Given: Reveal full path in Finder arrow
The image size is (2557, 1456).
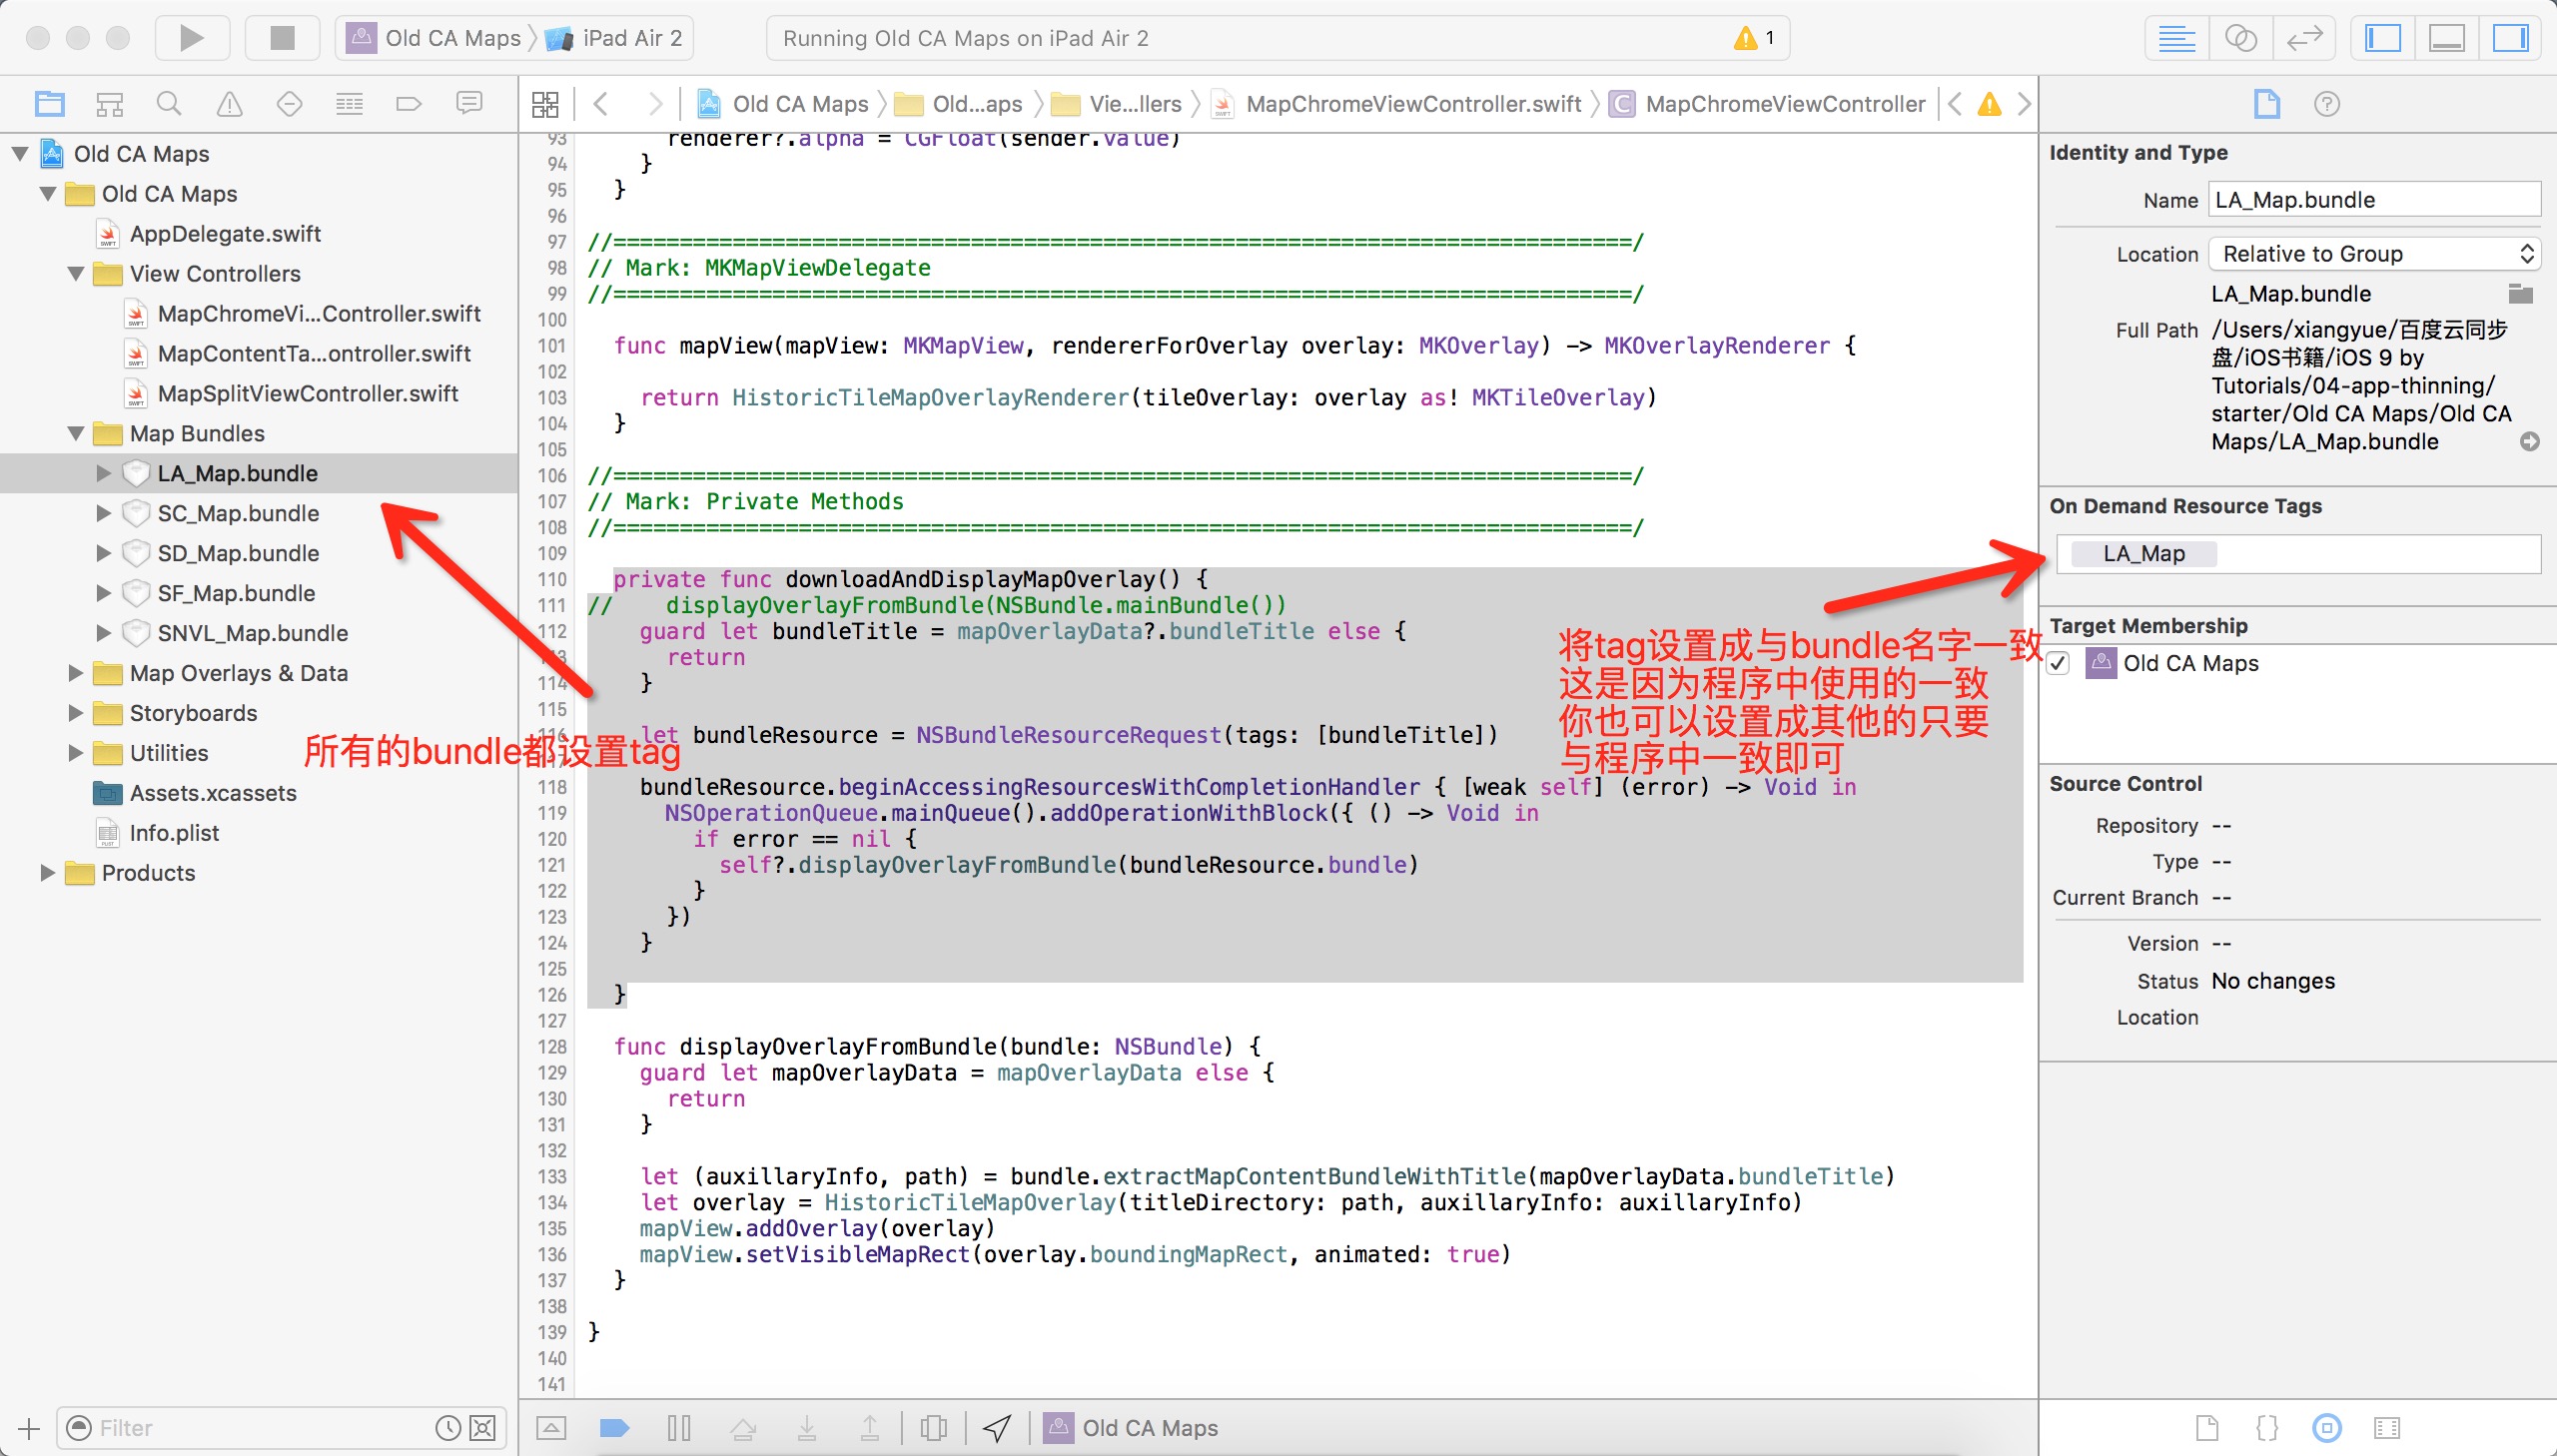Looking at the screenshot, I should [2530, 442].
